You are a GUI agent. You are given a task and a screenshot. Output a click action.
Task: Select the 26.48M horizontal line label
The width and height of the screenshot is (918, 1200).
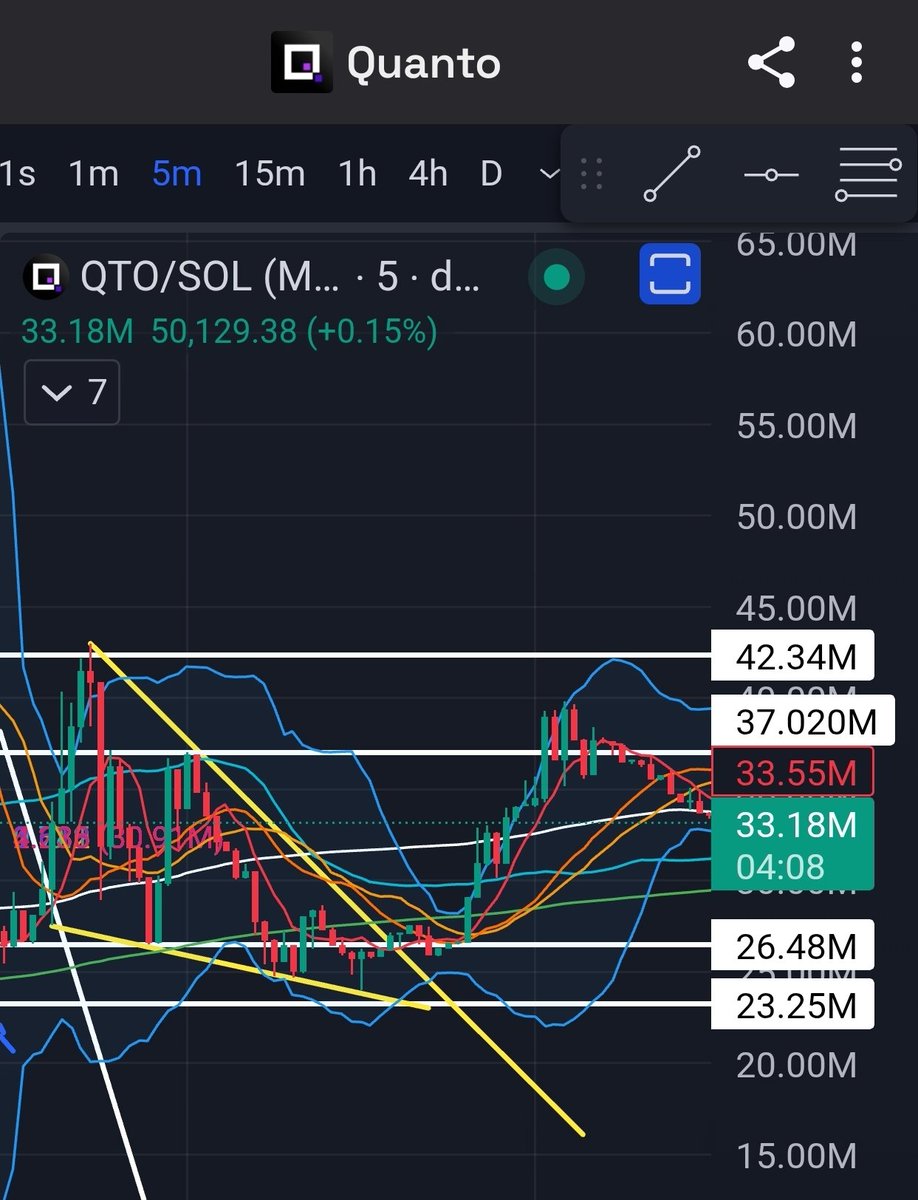(x=792, y=945)
